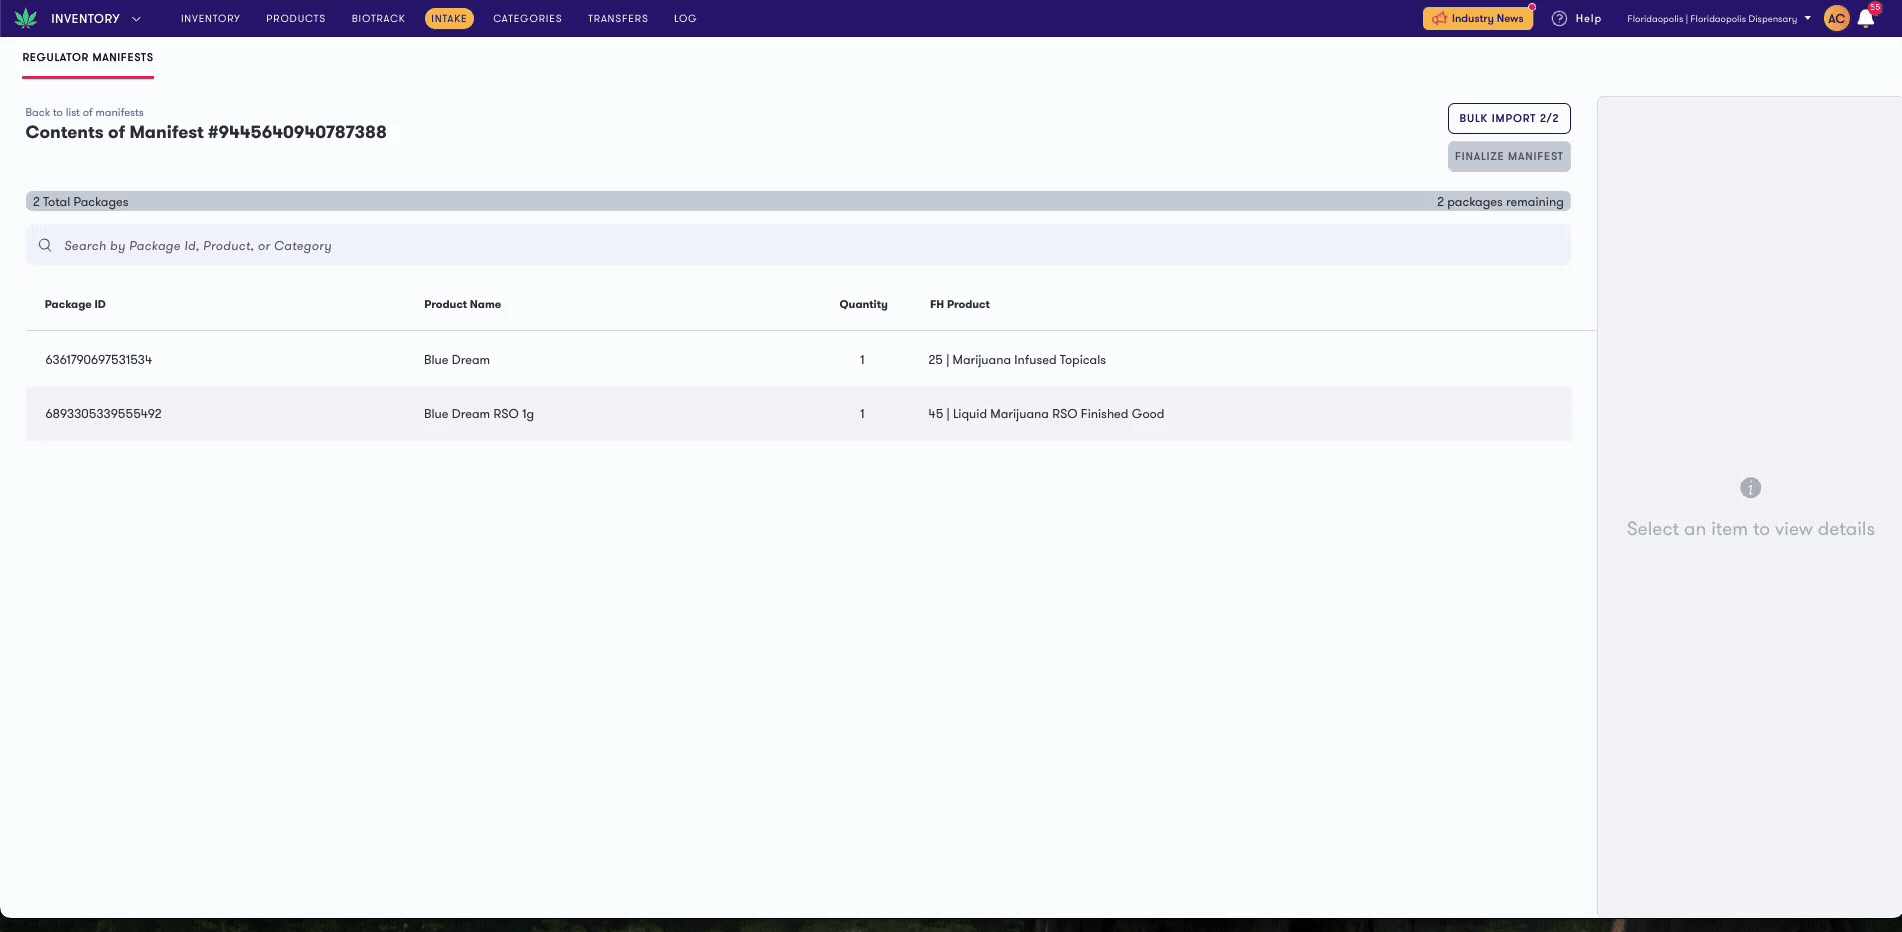Open the Log nav tab
The width and height of the screenshot is (1902, 932).
coord(685,19)
